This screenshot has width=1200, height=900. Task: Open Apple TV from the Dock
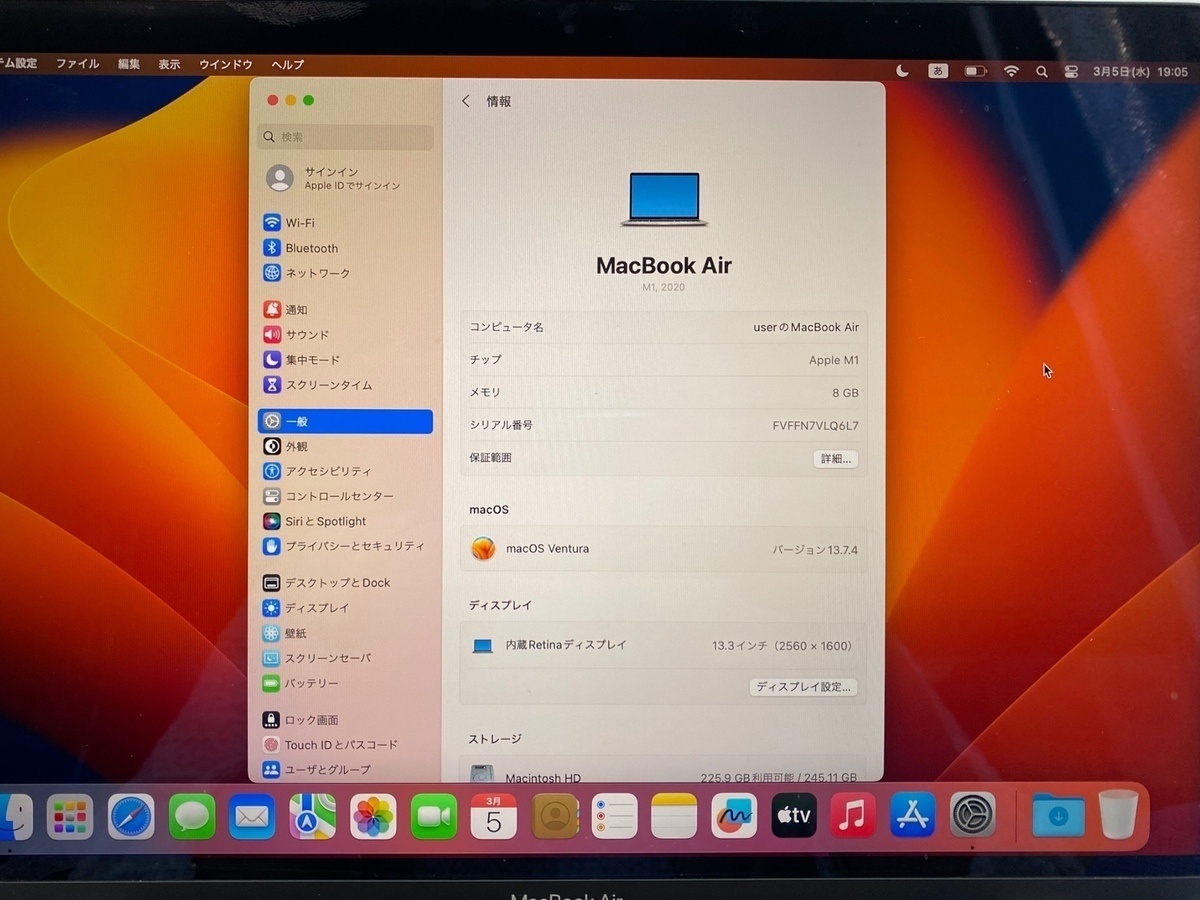click(794, 817)
